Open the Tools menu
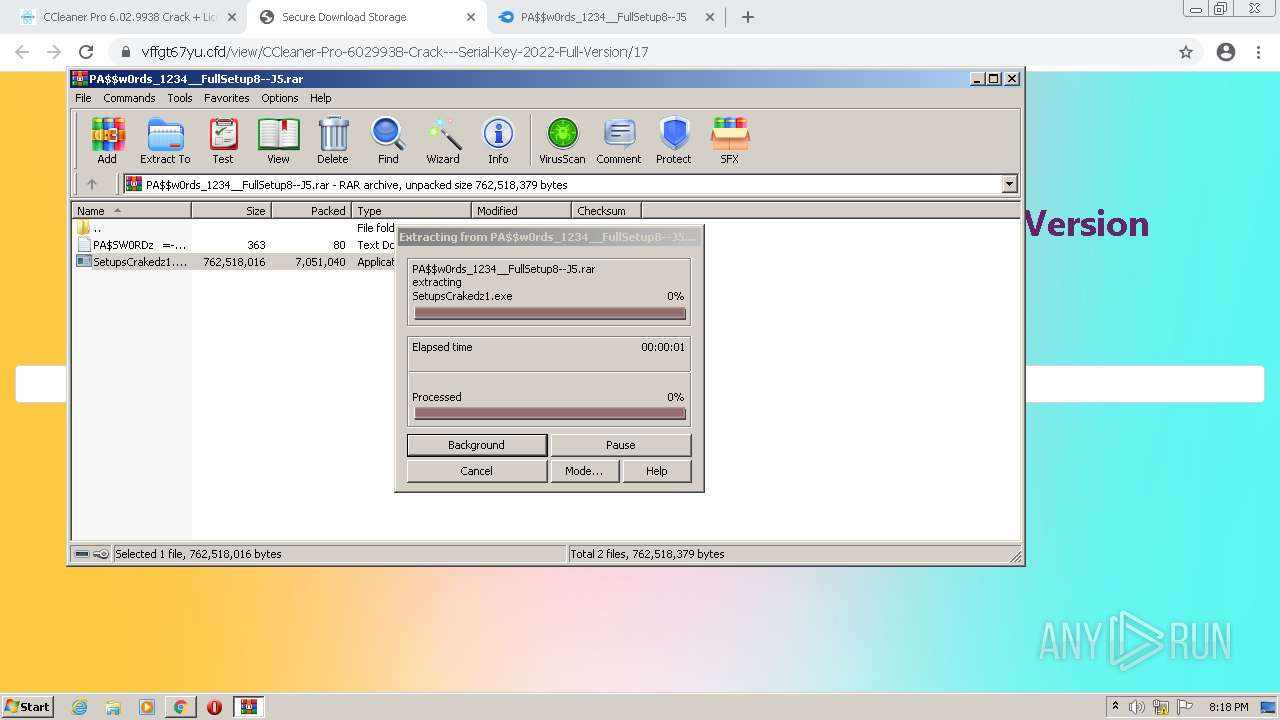1280x720 pixels. point(180,98)
